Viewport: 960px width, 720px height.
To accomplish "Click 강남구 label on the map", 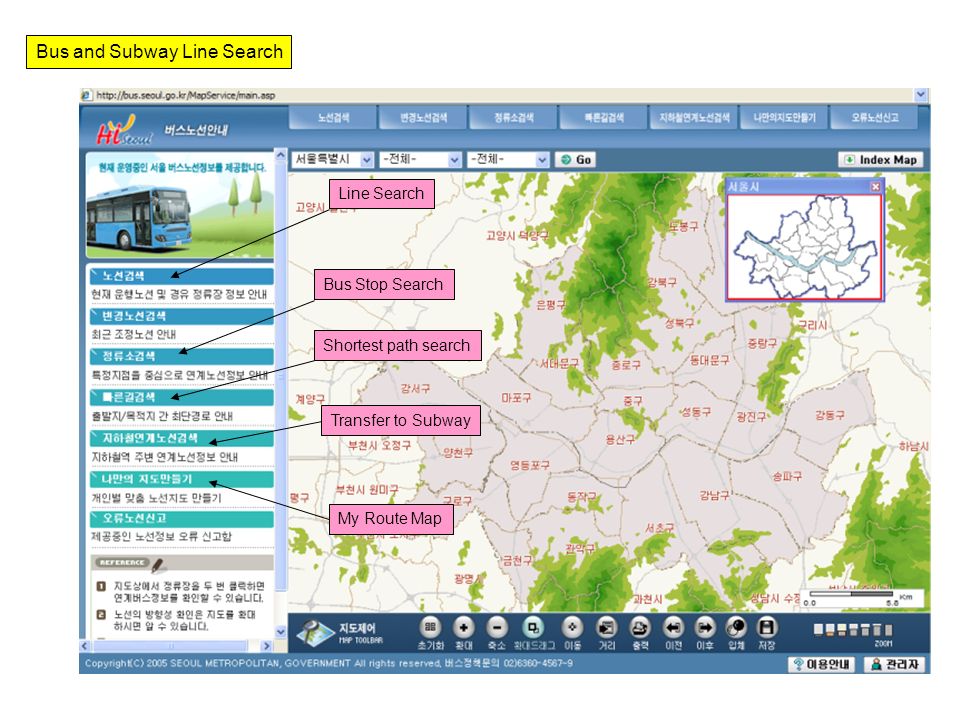I will click(x=714, y=495).
